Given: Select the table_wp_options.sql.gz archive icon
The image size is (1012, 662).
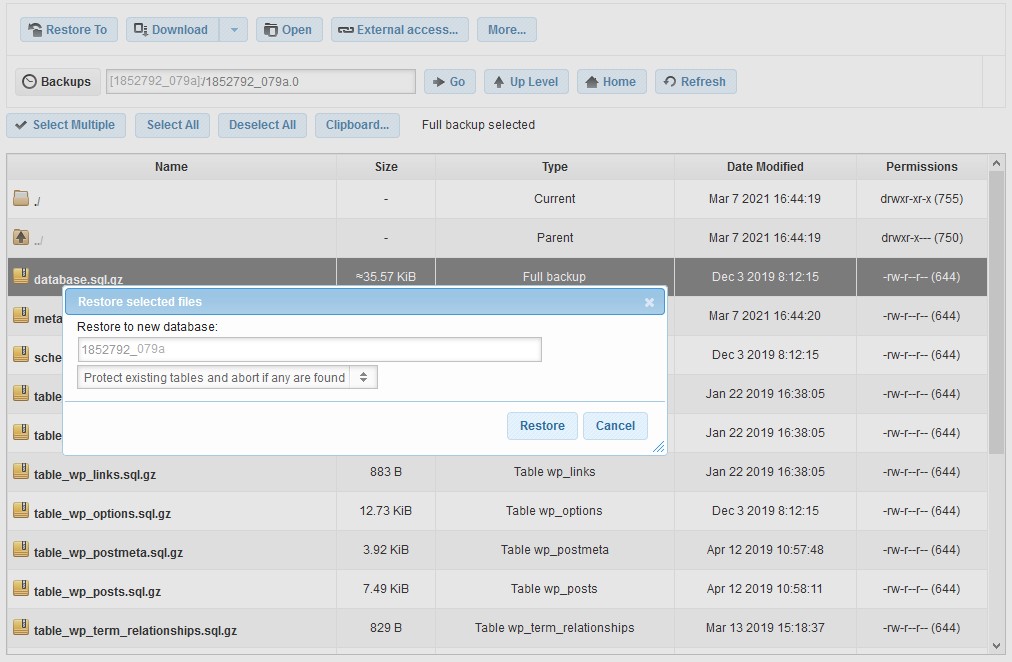Looking at the screenshot, I should [21, 511].
